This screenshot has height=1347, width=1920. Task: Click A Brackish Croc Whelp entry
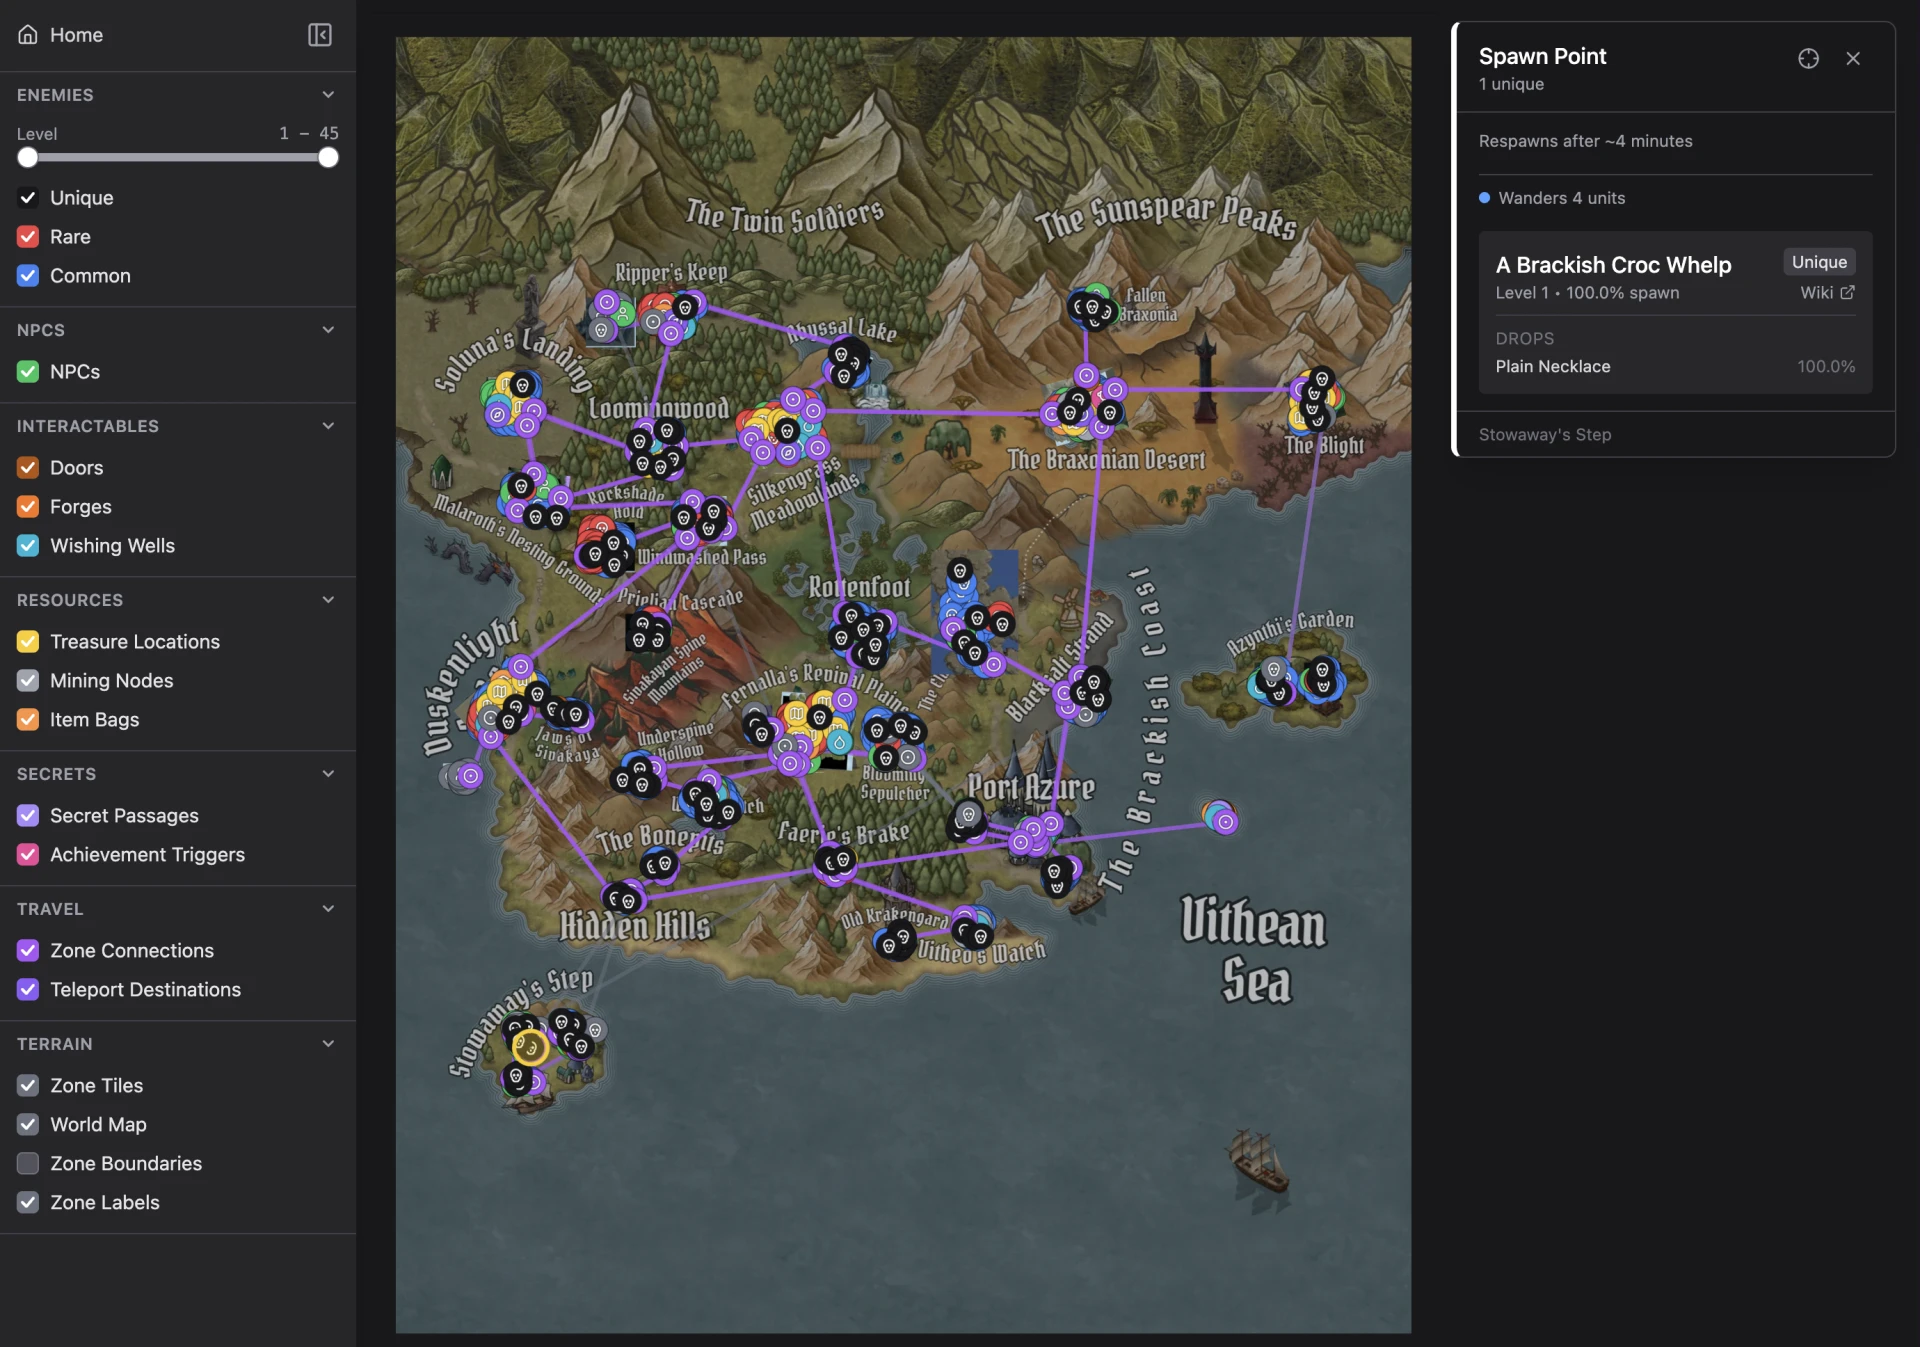1613,265
